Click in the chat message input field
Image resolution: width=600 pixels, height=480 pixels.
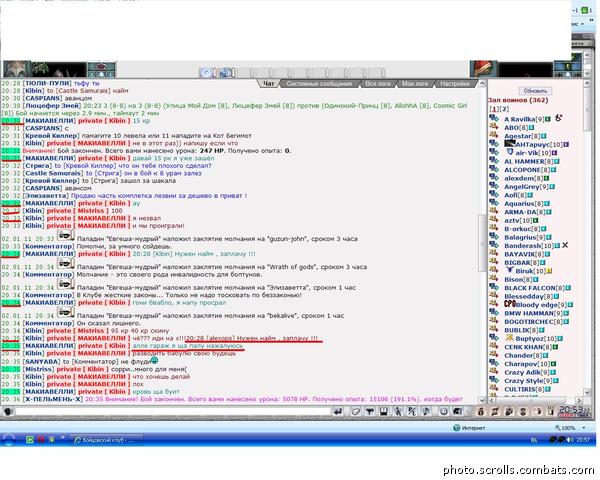coord(172,411)
